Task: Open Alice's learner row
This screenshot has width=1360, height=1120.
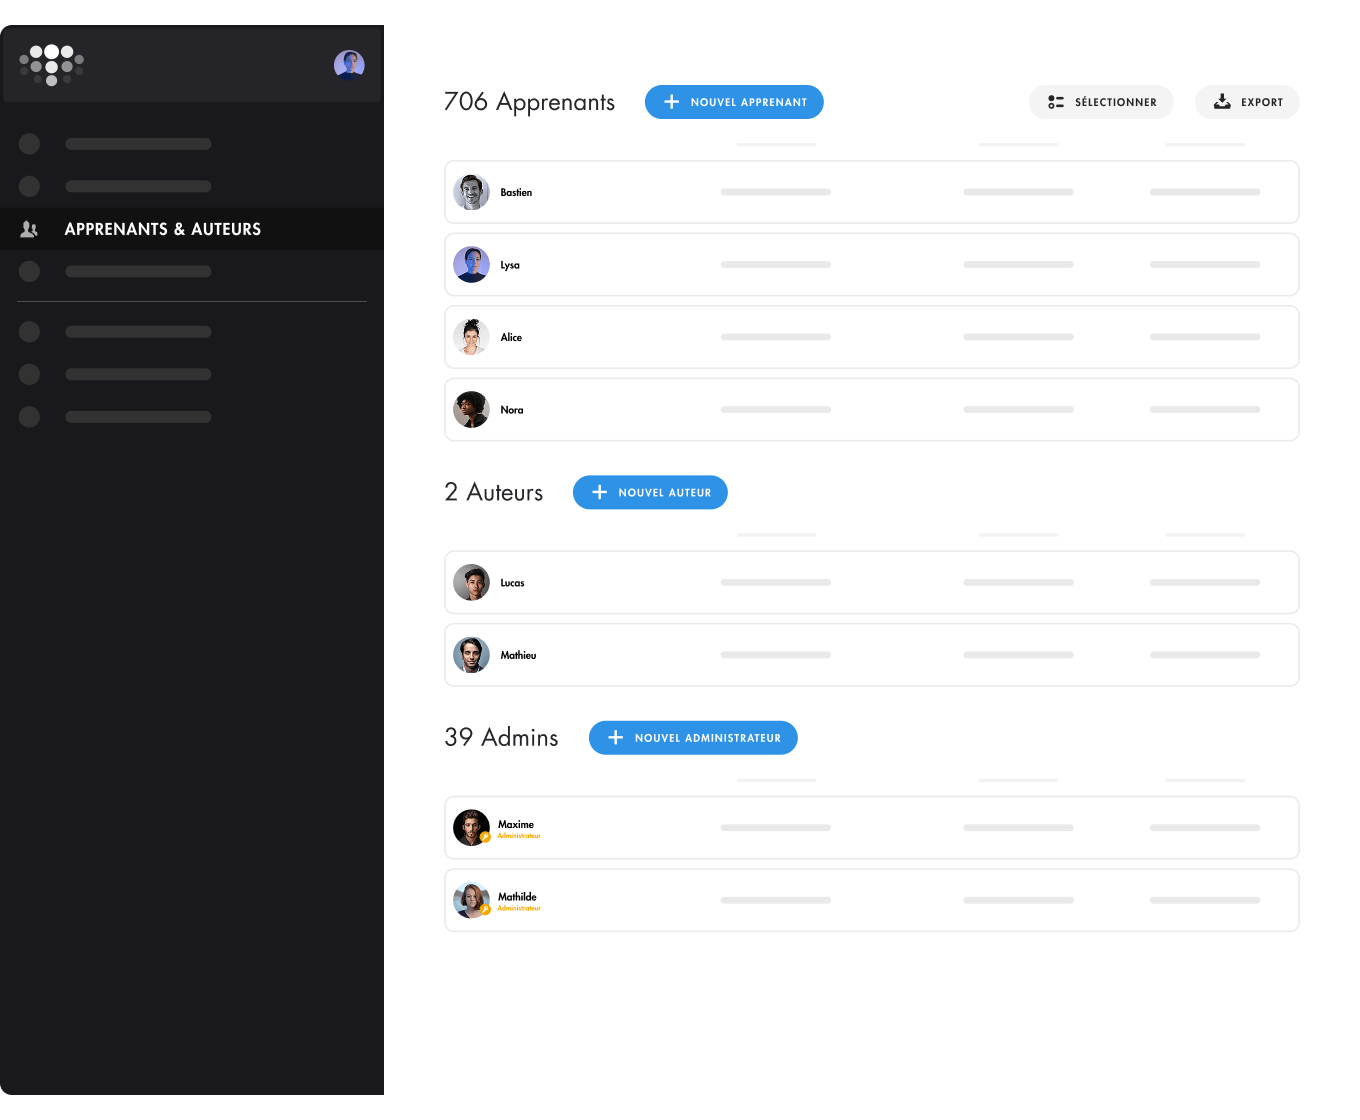Action: coord(872,337)
